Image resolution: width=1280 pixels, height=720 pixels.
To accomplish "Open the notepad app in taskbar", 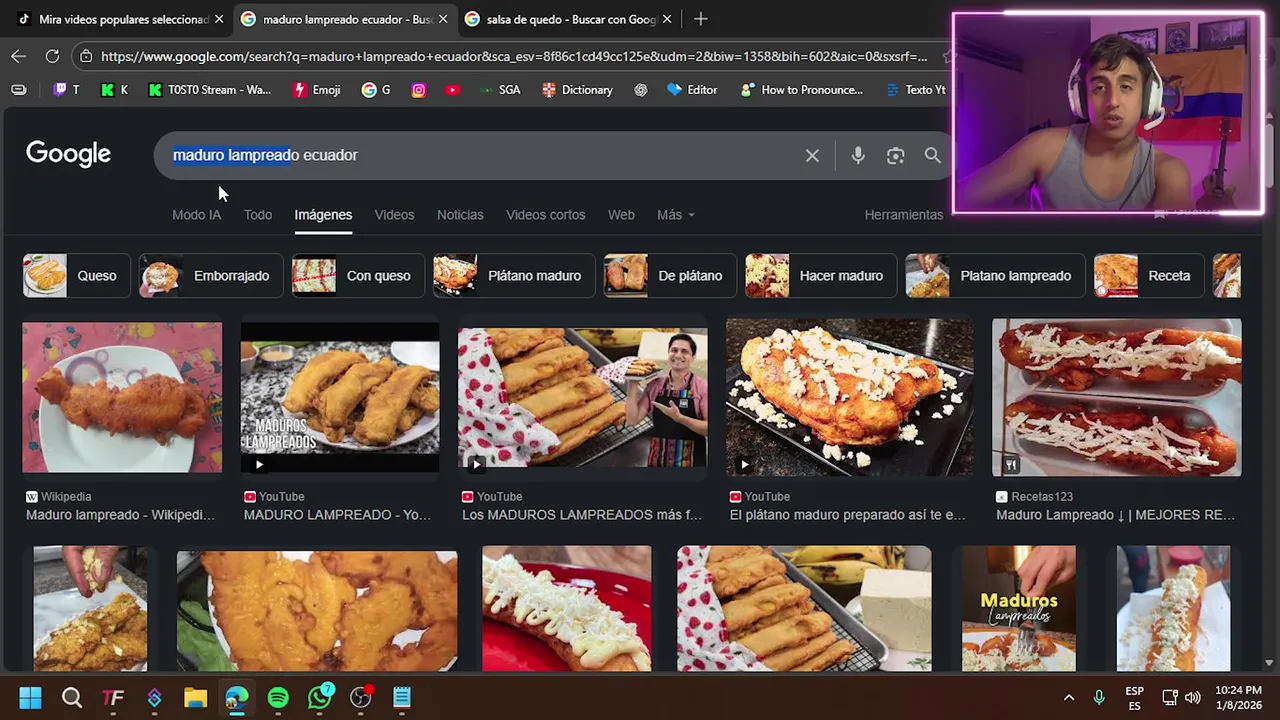I will coord(402,697).
